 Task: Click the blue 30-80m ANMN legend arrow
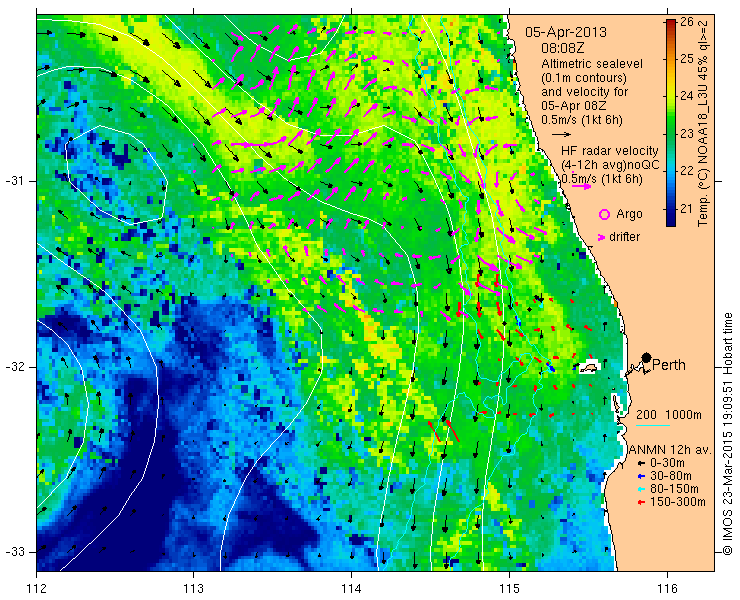(640, 476)
